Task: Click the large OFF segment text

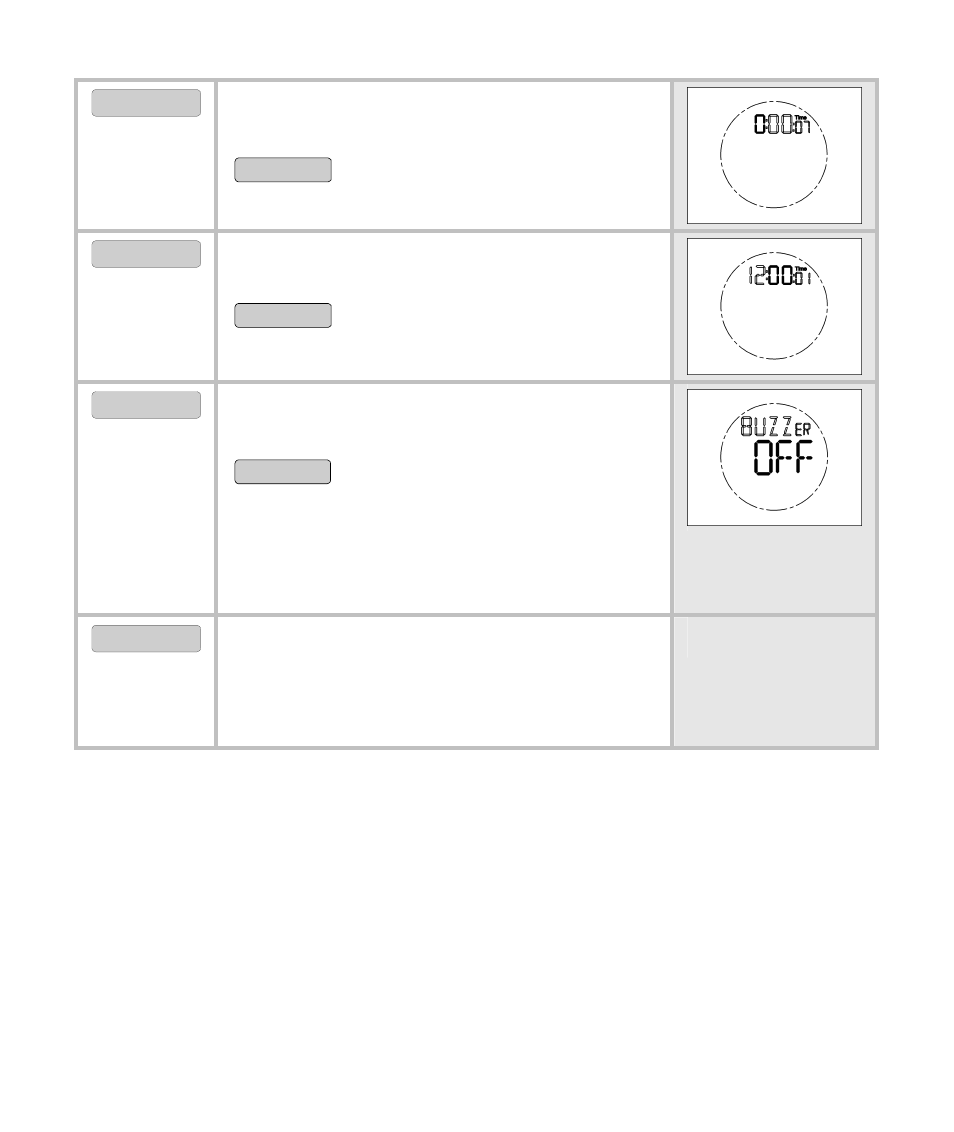Action: [x=783, y=457]
